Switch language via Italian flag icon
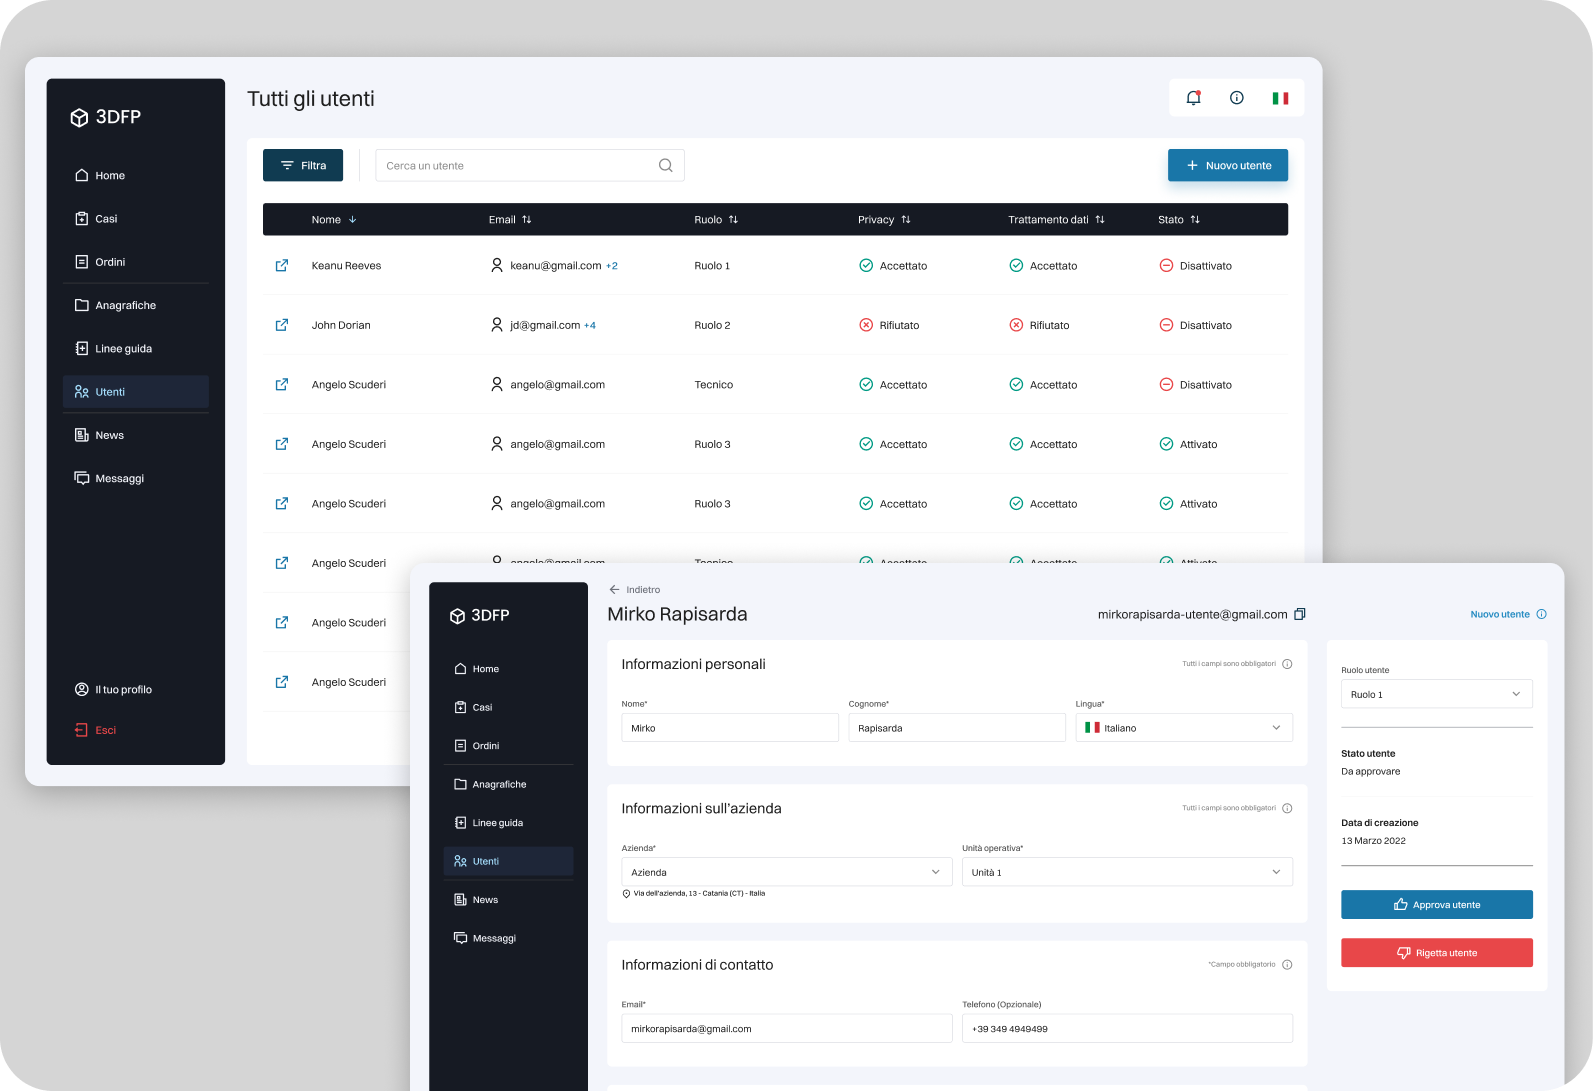The image size is (1593, 1091). [x=1280, y=98]
